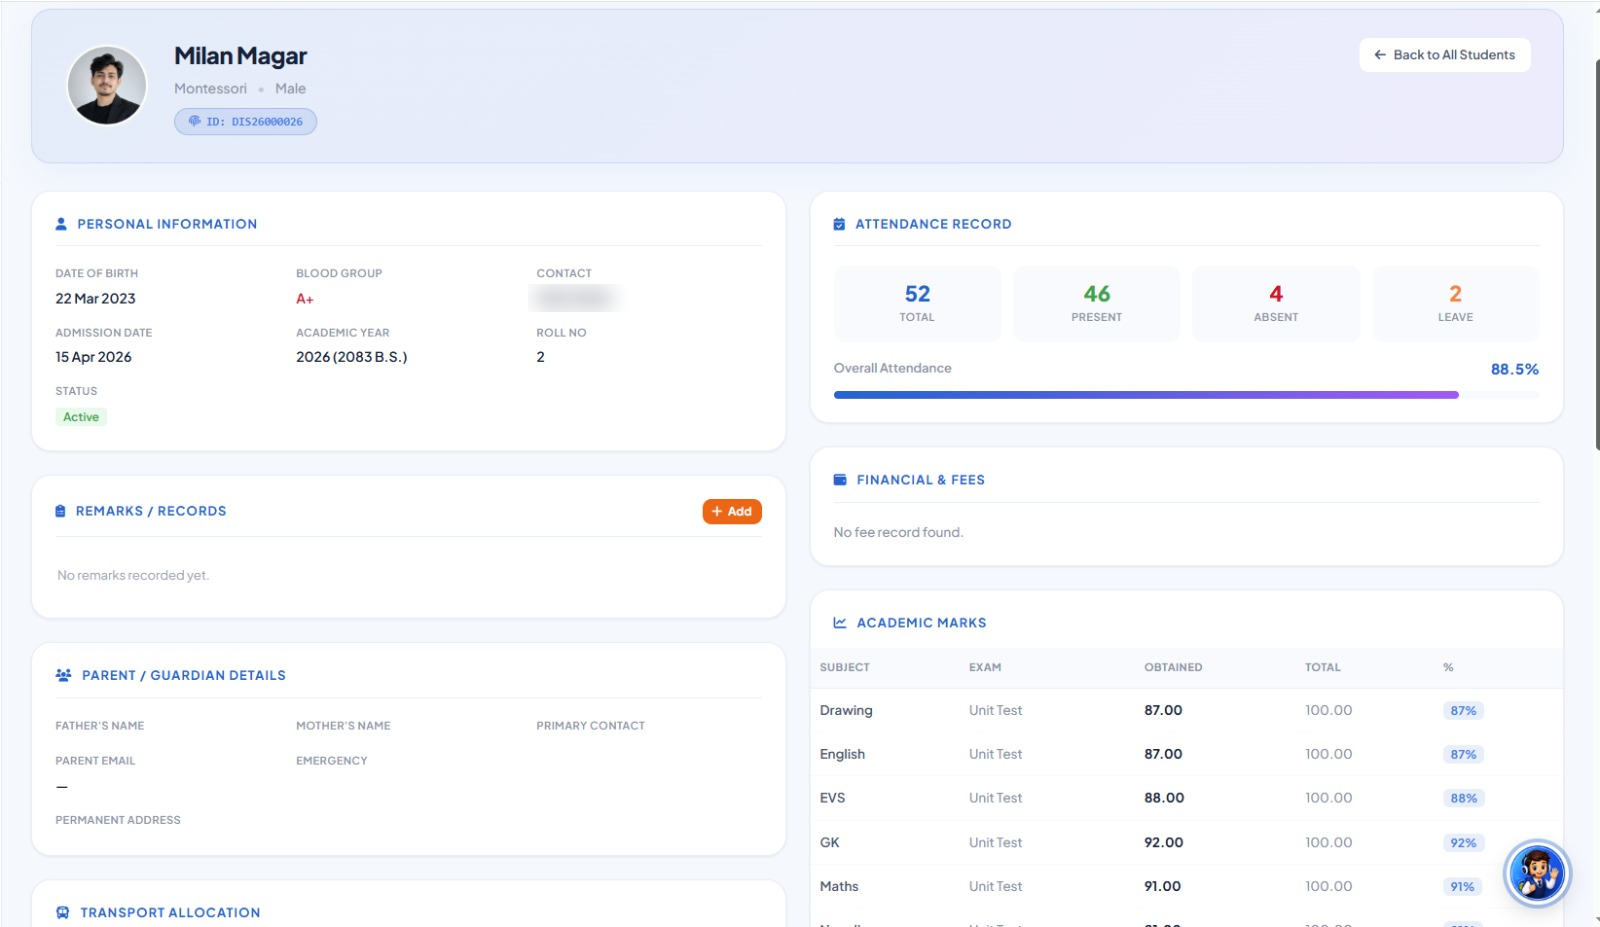Go back to all students
Viewport: 1600px width, 927px height.
click(x=1444, y=55)
